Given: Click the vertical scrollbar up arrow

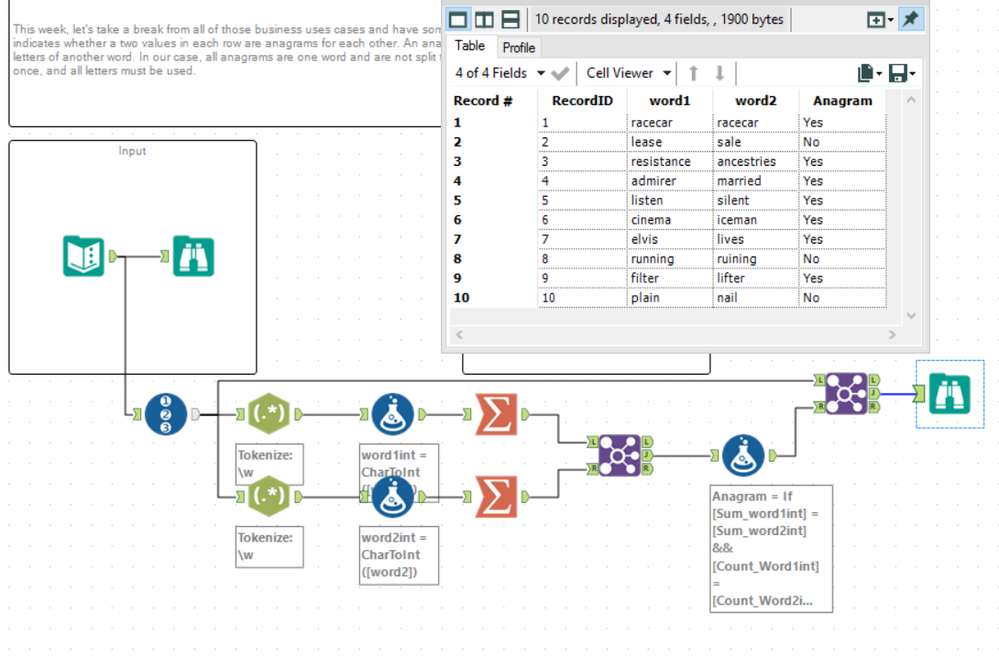Looking at the screenshot, I should point(911,99).
